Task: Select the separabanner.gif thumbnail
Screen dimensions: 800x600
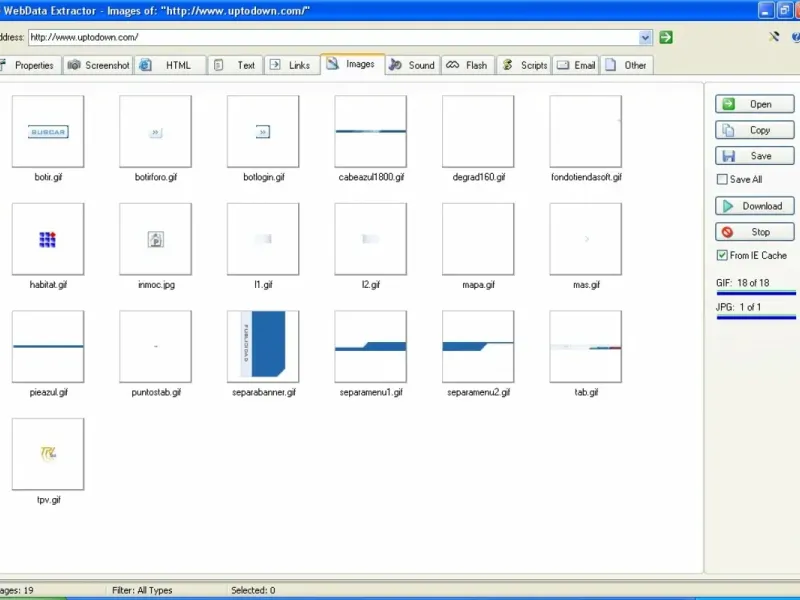Action: pyautogui.click(x=263, y=346)
